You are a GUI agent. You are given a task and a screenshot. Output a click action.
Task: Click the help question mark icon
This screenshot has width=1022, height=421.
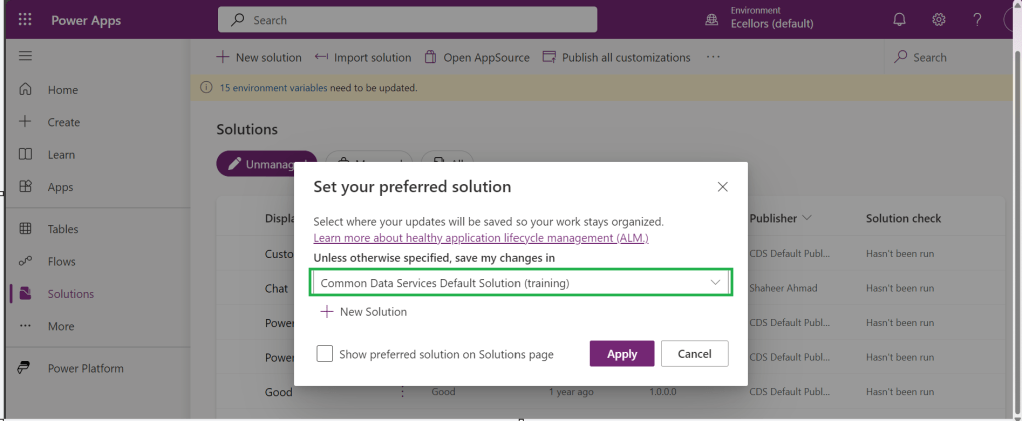point(977,19)
